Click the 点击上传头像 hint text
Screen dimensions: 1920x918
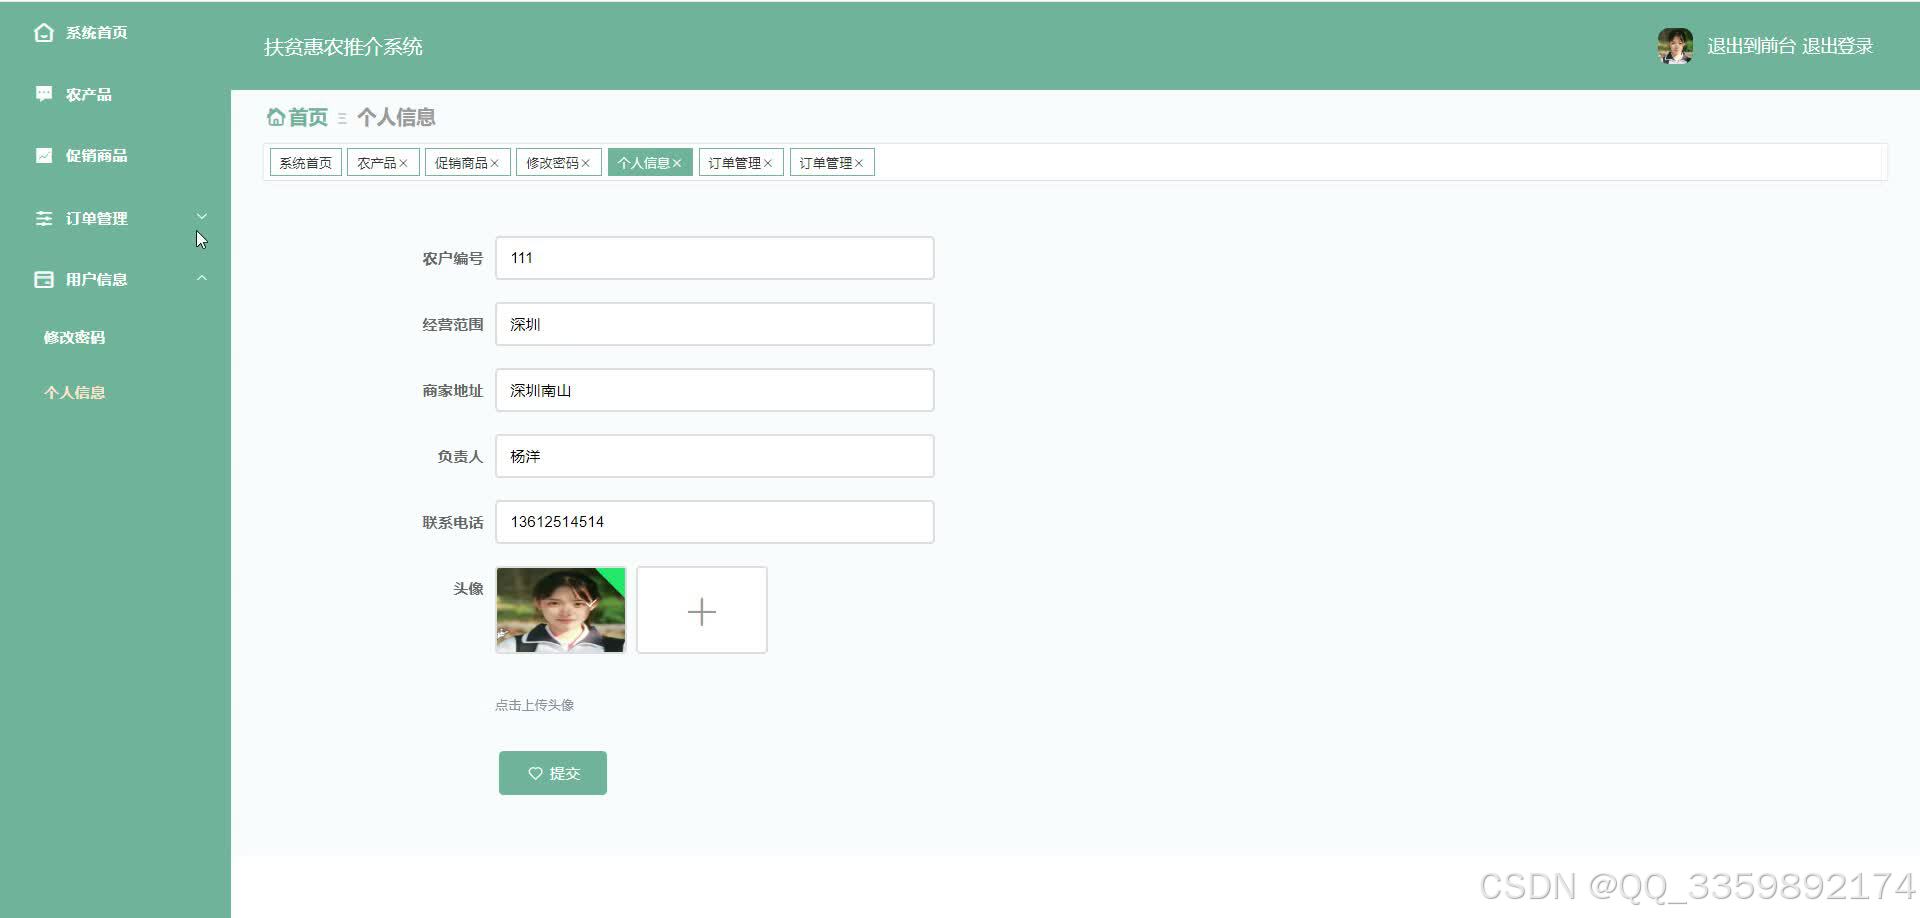(534, 705)
